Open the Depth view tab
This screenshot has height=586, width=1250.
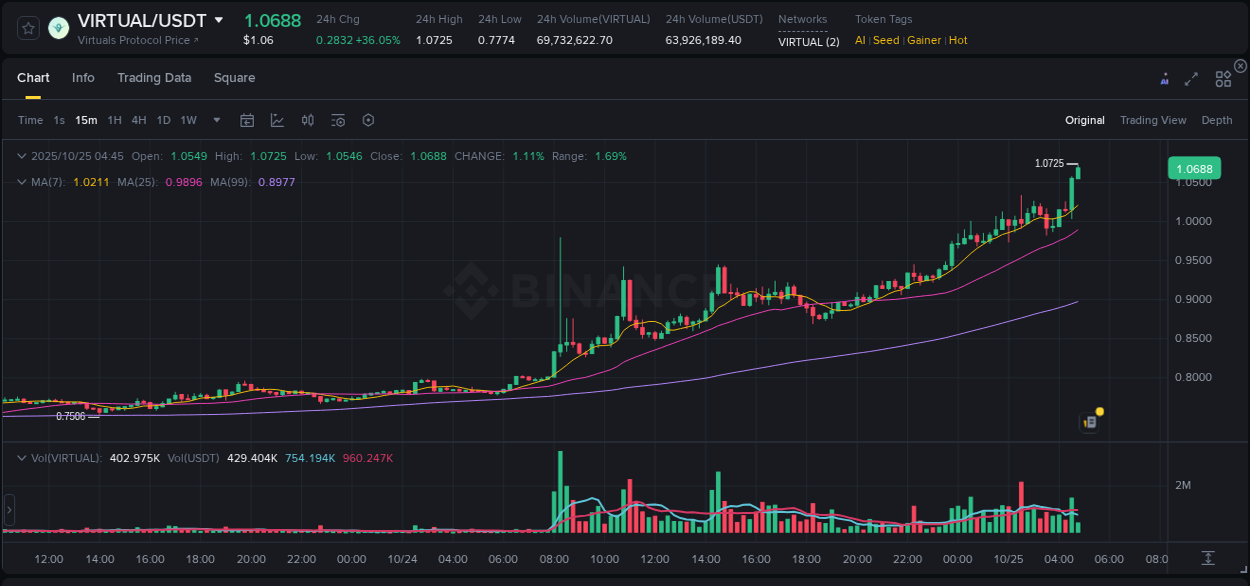[x=1217, y=119]
